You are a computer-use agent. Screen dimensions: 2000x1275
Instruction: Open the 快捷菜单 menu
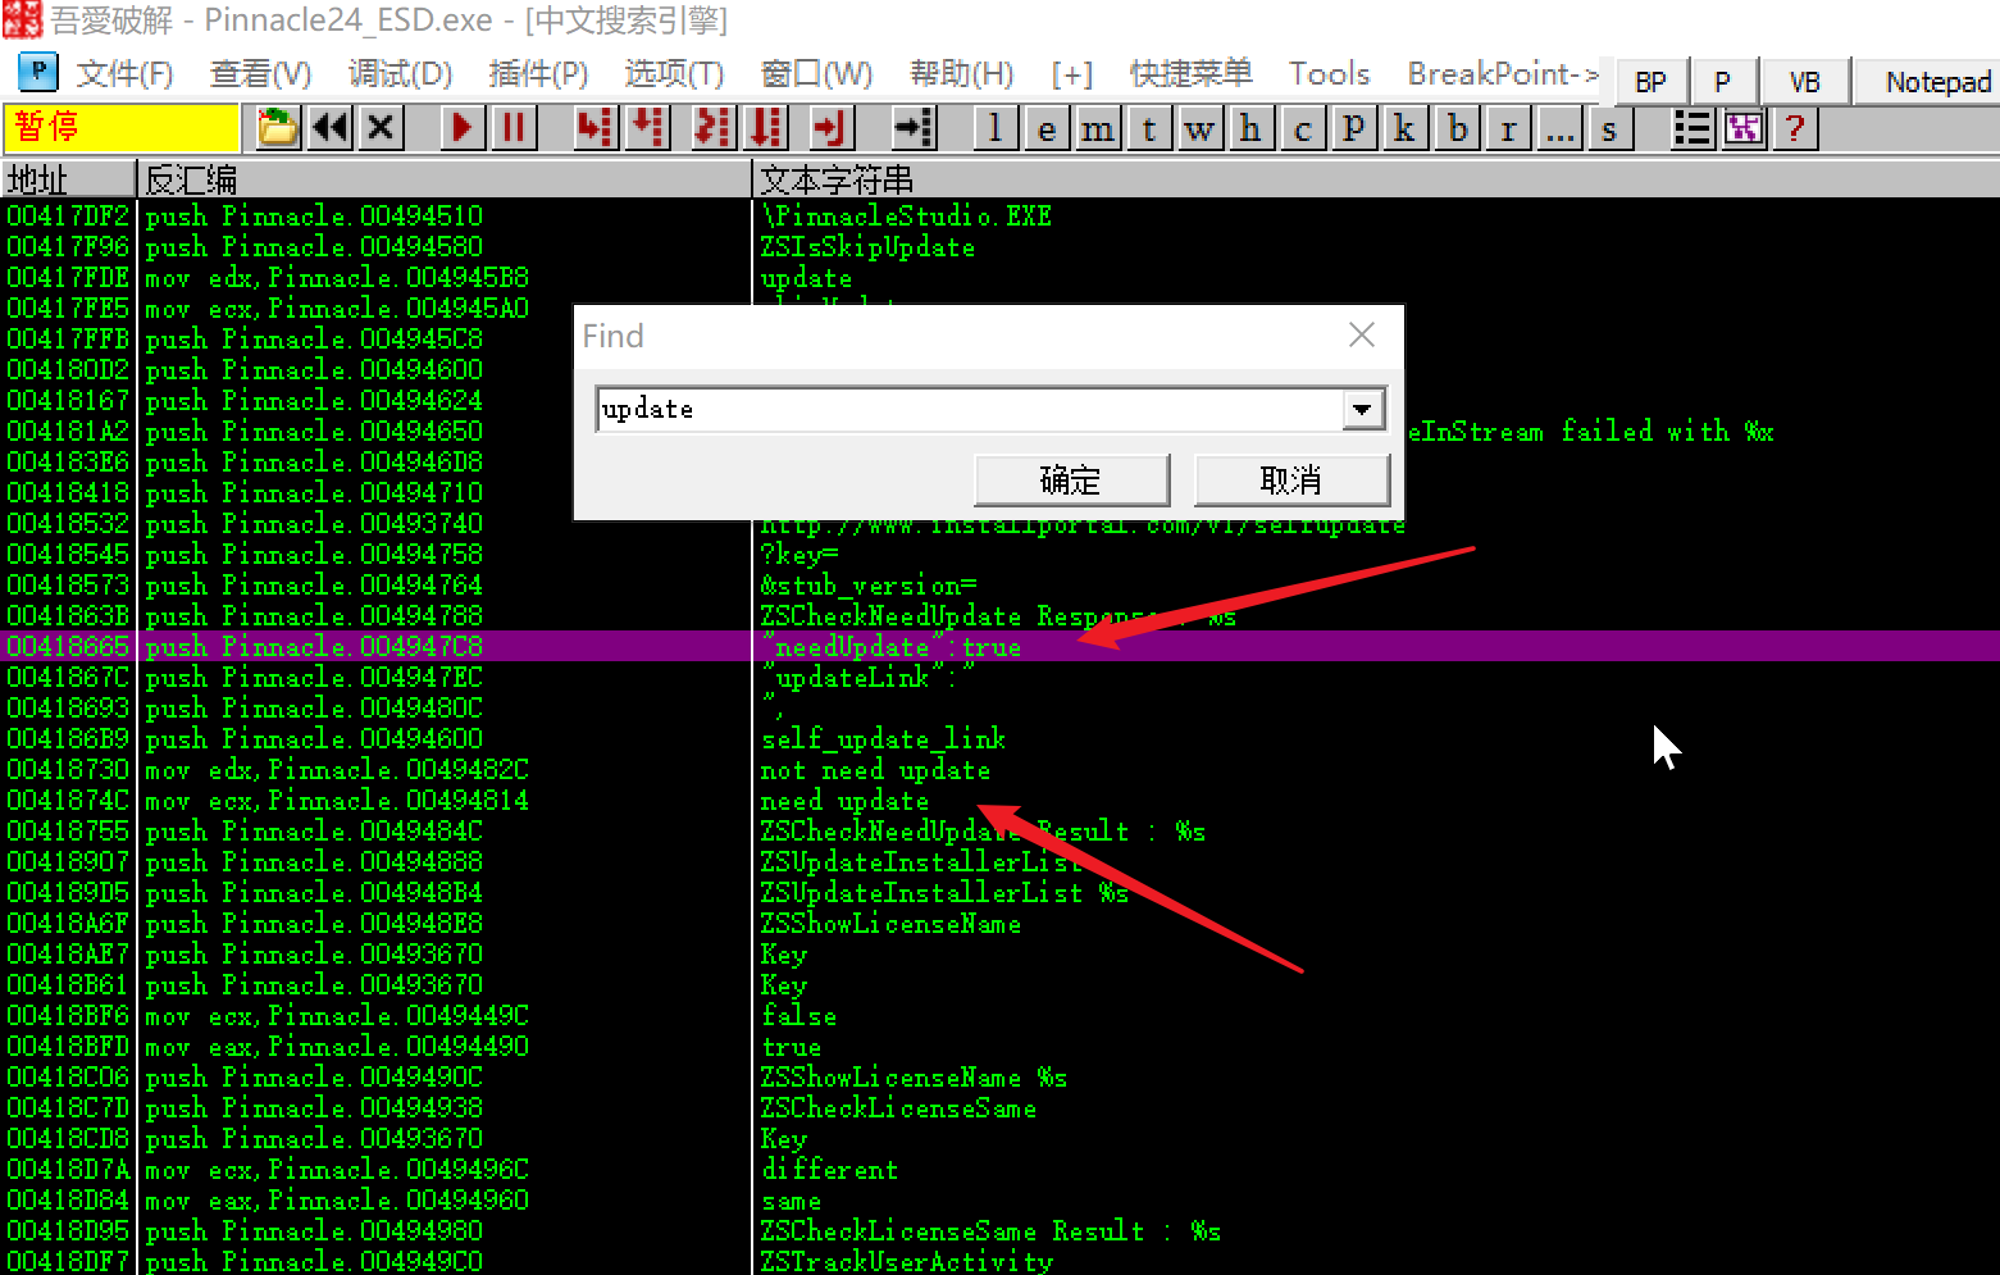click(1191, 73)
